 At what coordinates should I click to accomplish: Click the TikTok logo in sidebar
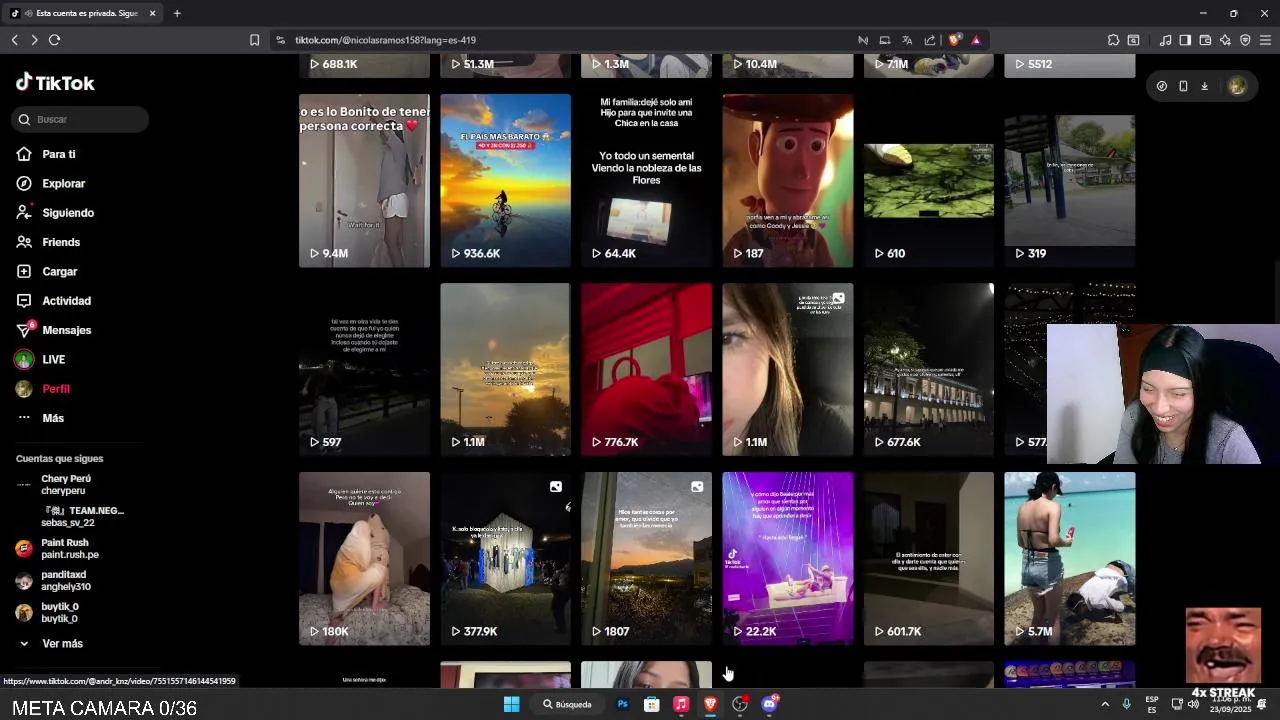(x=55, y=83)
